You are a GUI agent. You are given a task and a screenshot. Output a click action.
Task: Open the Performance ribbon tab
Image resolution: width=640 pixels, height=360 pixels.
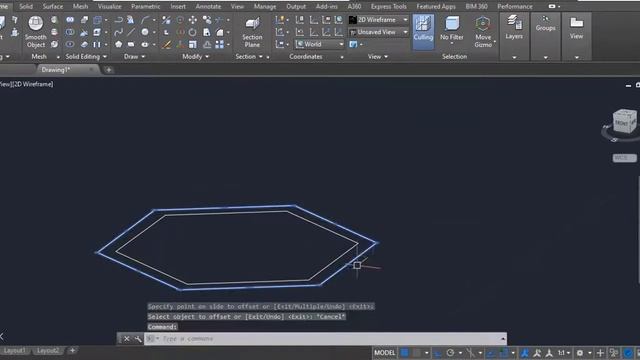pos(515,7)
